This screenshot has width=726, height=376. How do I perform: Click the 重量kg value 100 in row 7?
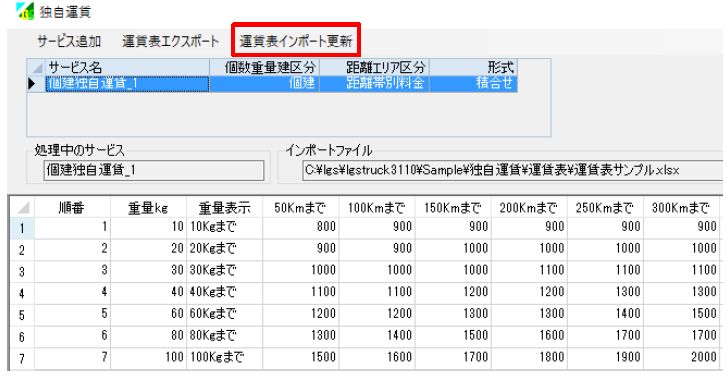click(x=149, y=358)
